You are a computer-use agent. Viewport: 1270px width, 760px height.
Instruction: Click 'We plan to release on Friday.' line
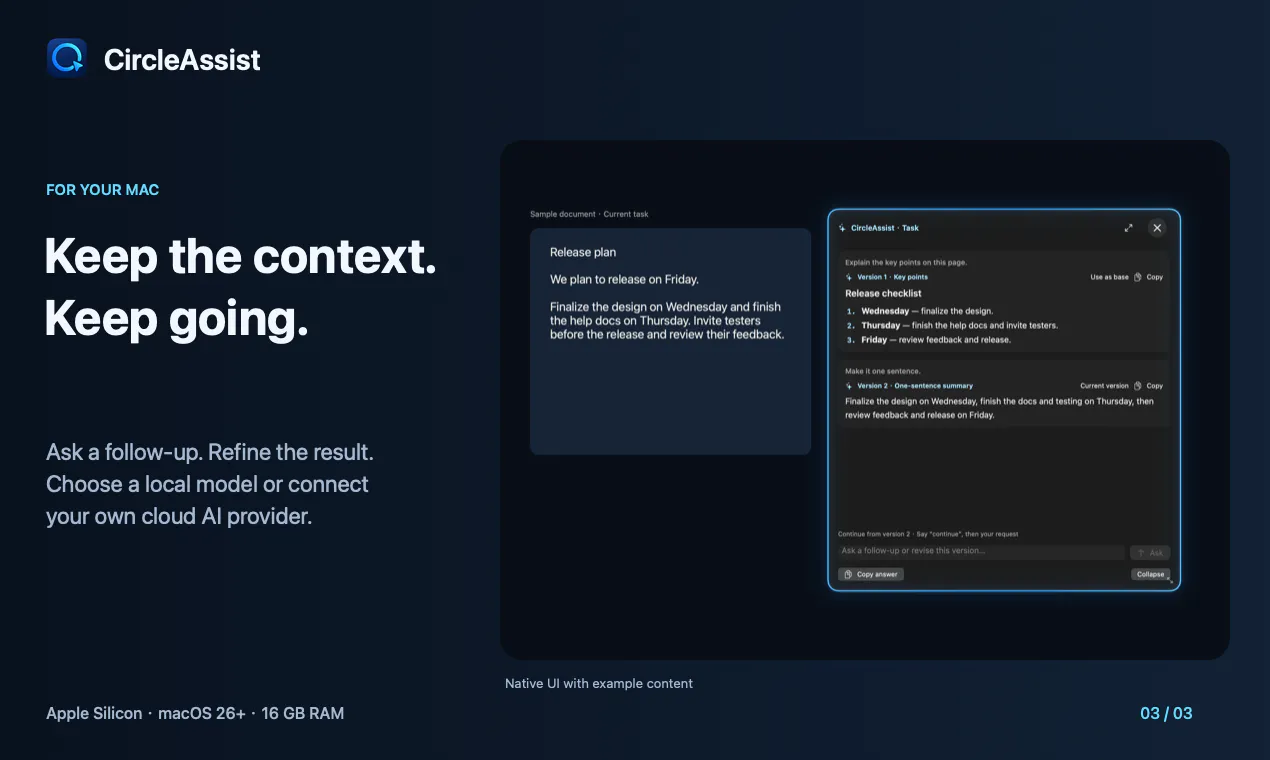pyautogui.click(x=624, y=280)
